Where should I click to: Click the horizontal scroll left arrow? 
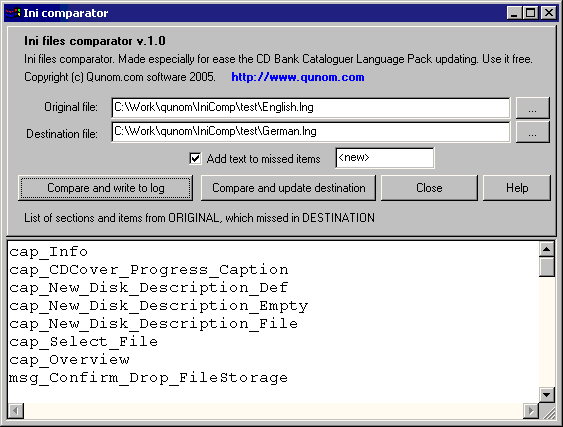click(16, 410)
